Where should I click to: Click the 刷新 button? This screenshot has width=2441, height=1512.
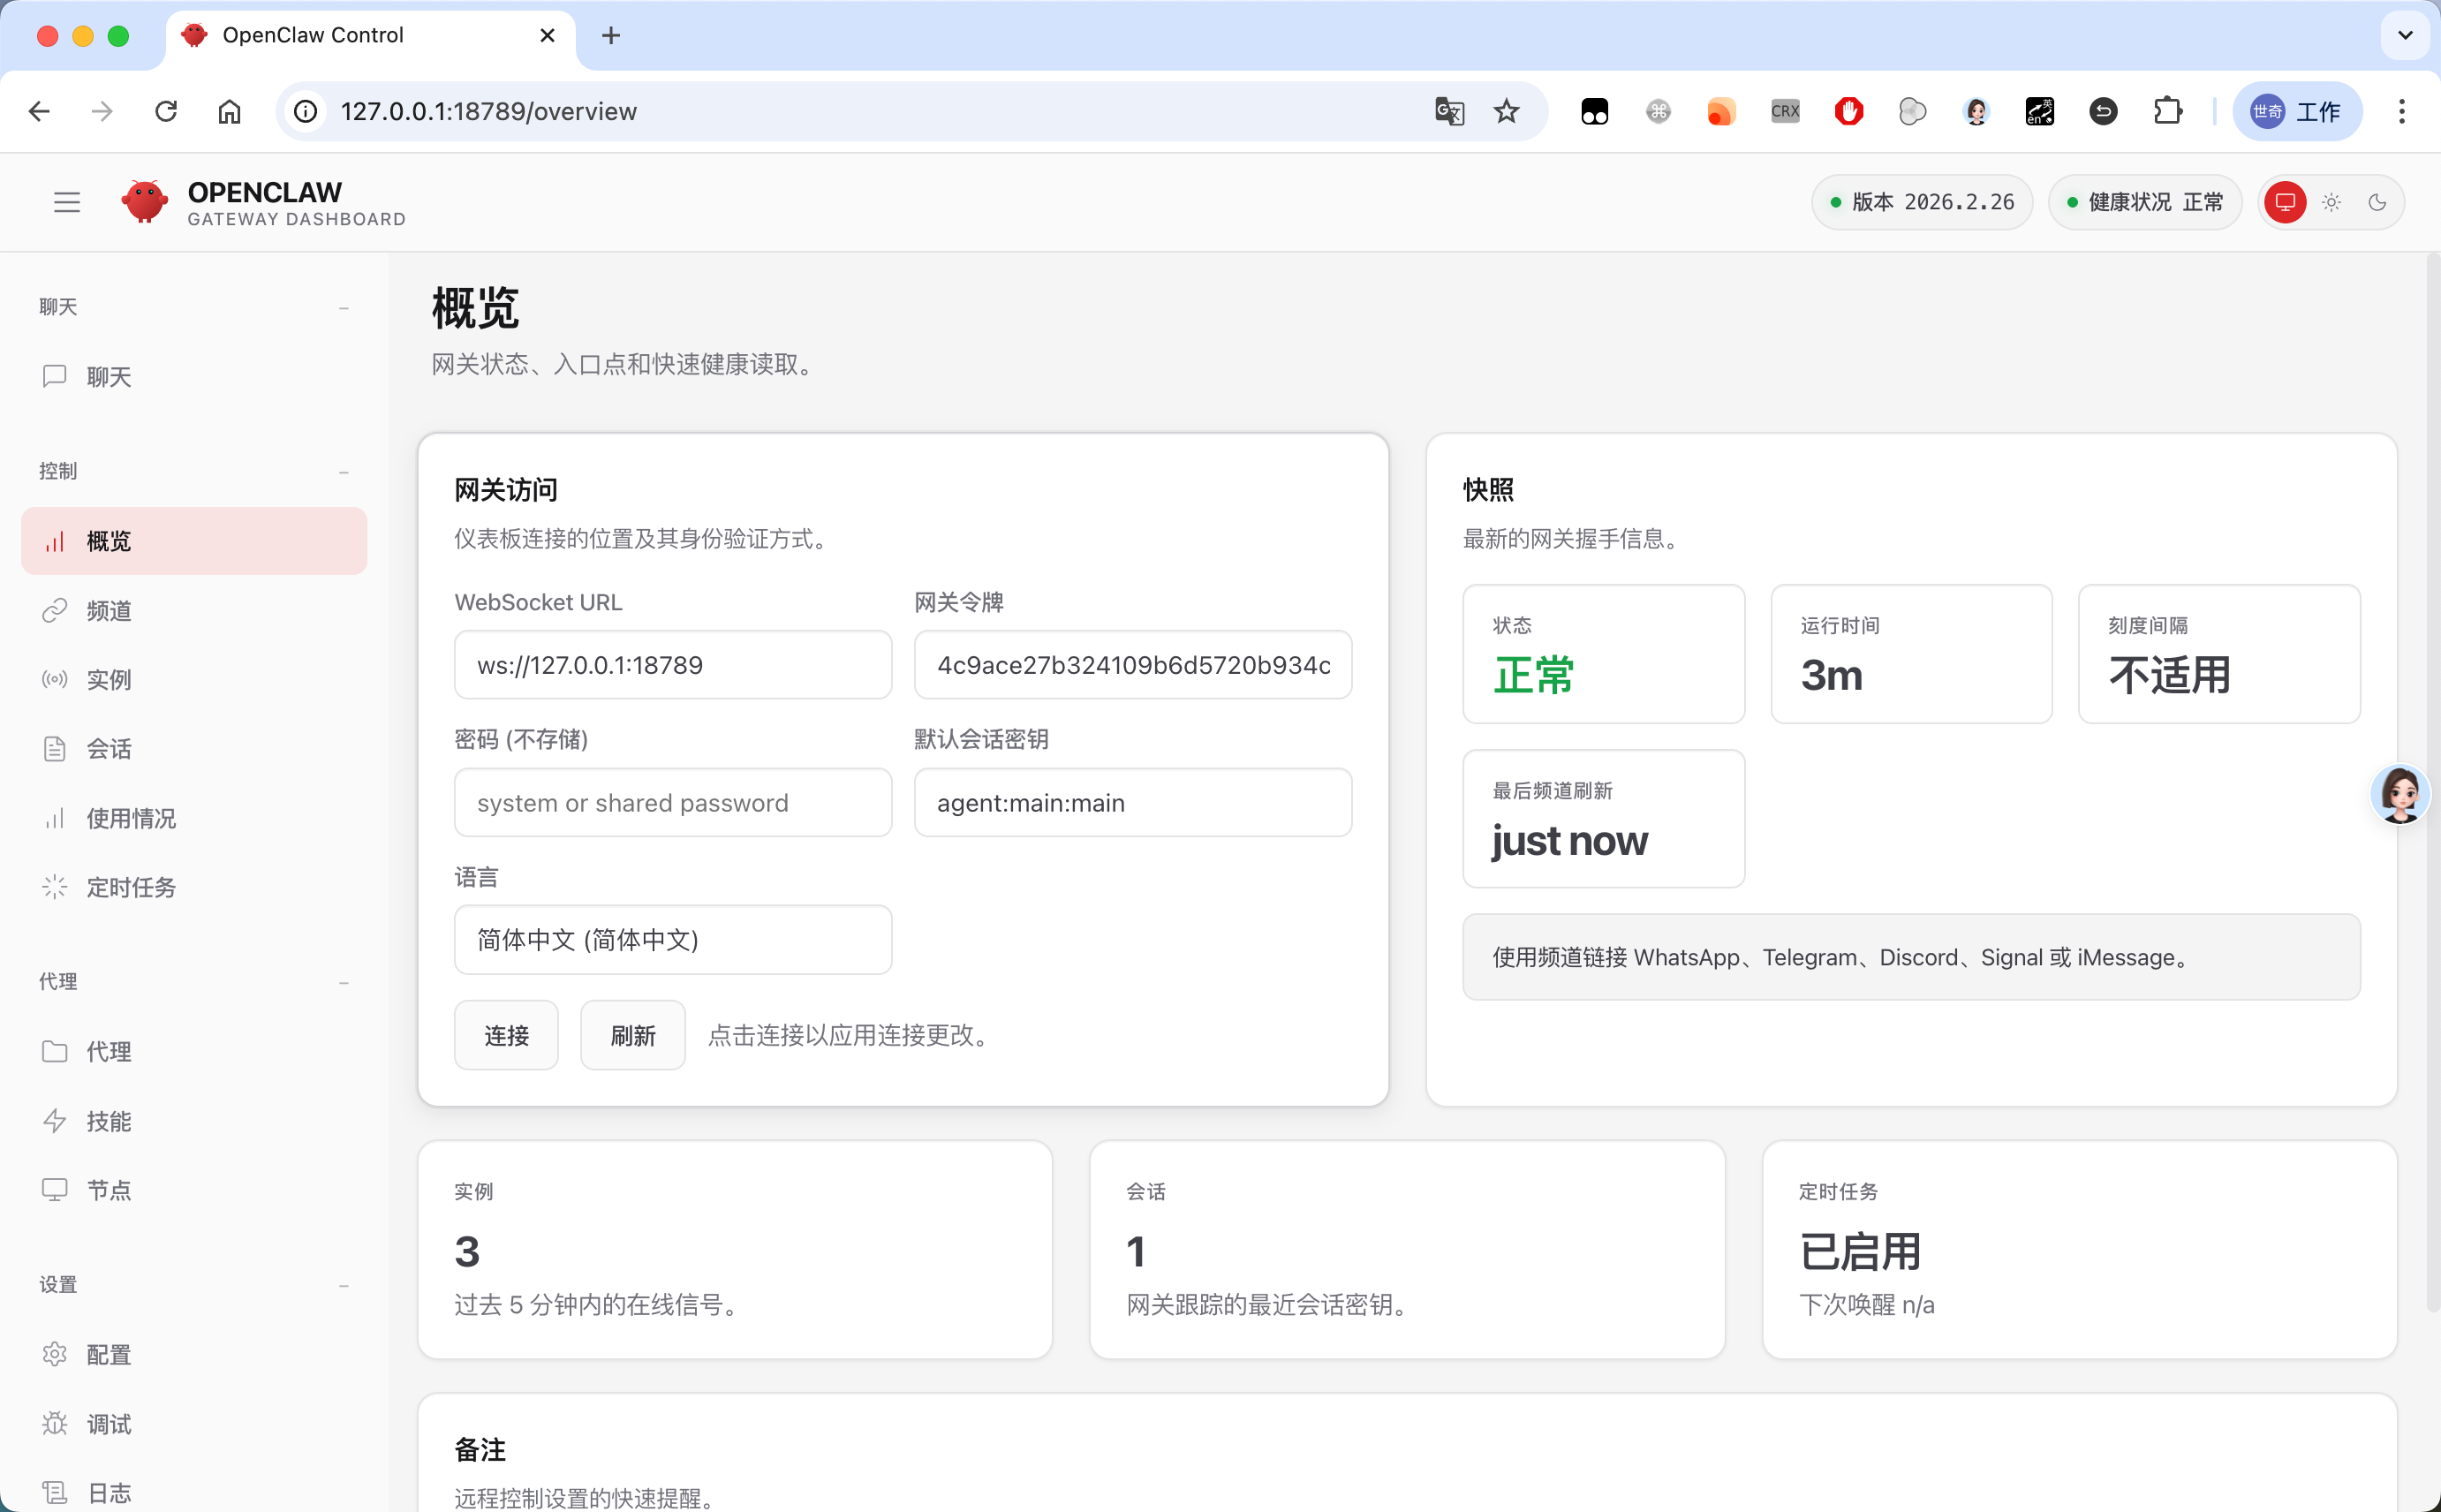[631, 1035]
